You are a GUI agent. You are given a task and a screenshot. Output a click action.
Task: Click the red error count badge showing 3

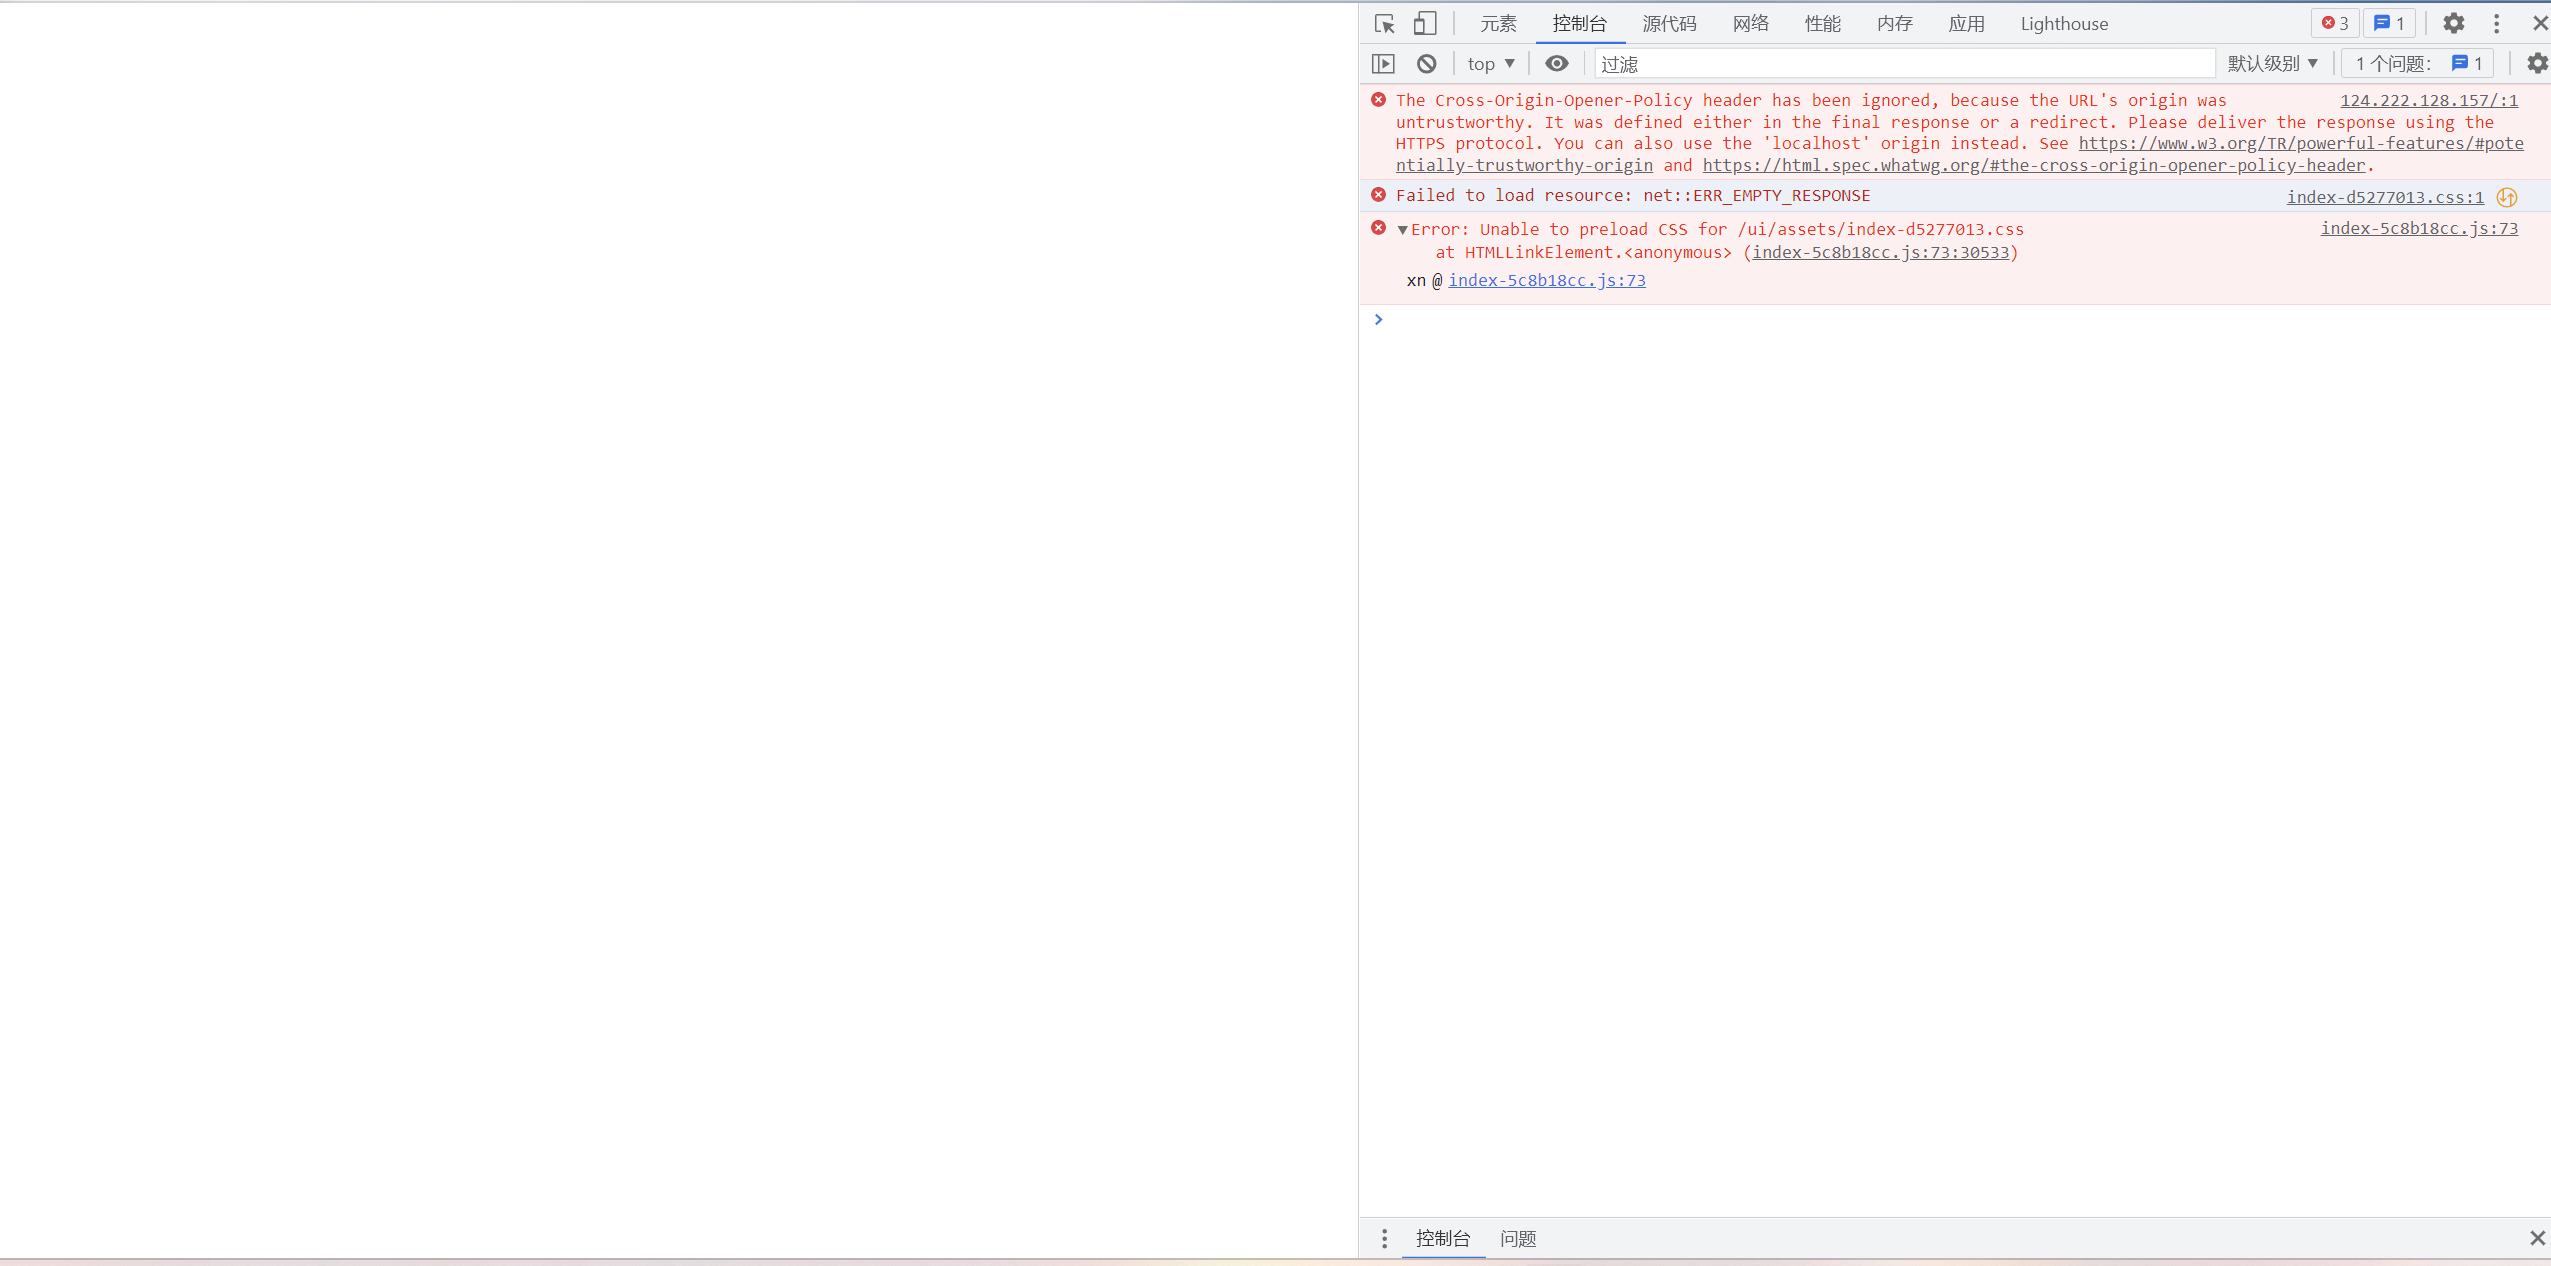(x=2335, y=23)
